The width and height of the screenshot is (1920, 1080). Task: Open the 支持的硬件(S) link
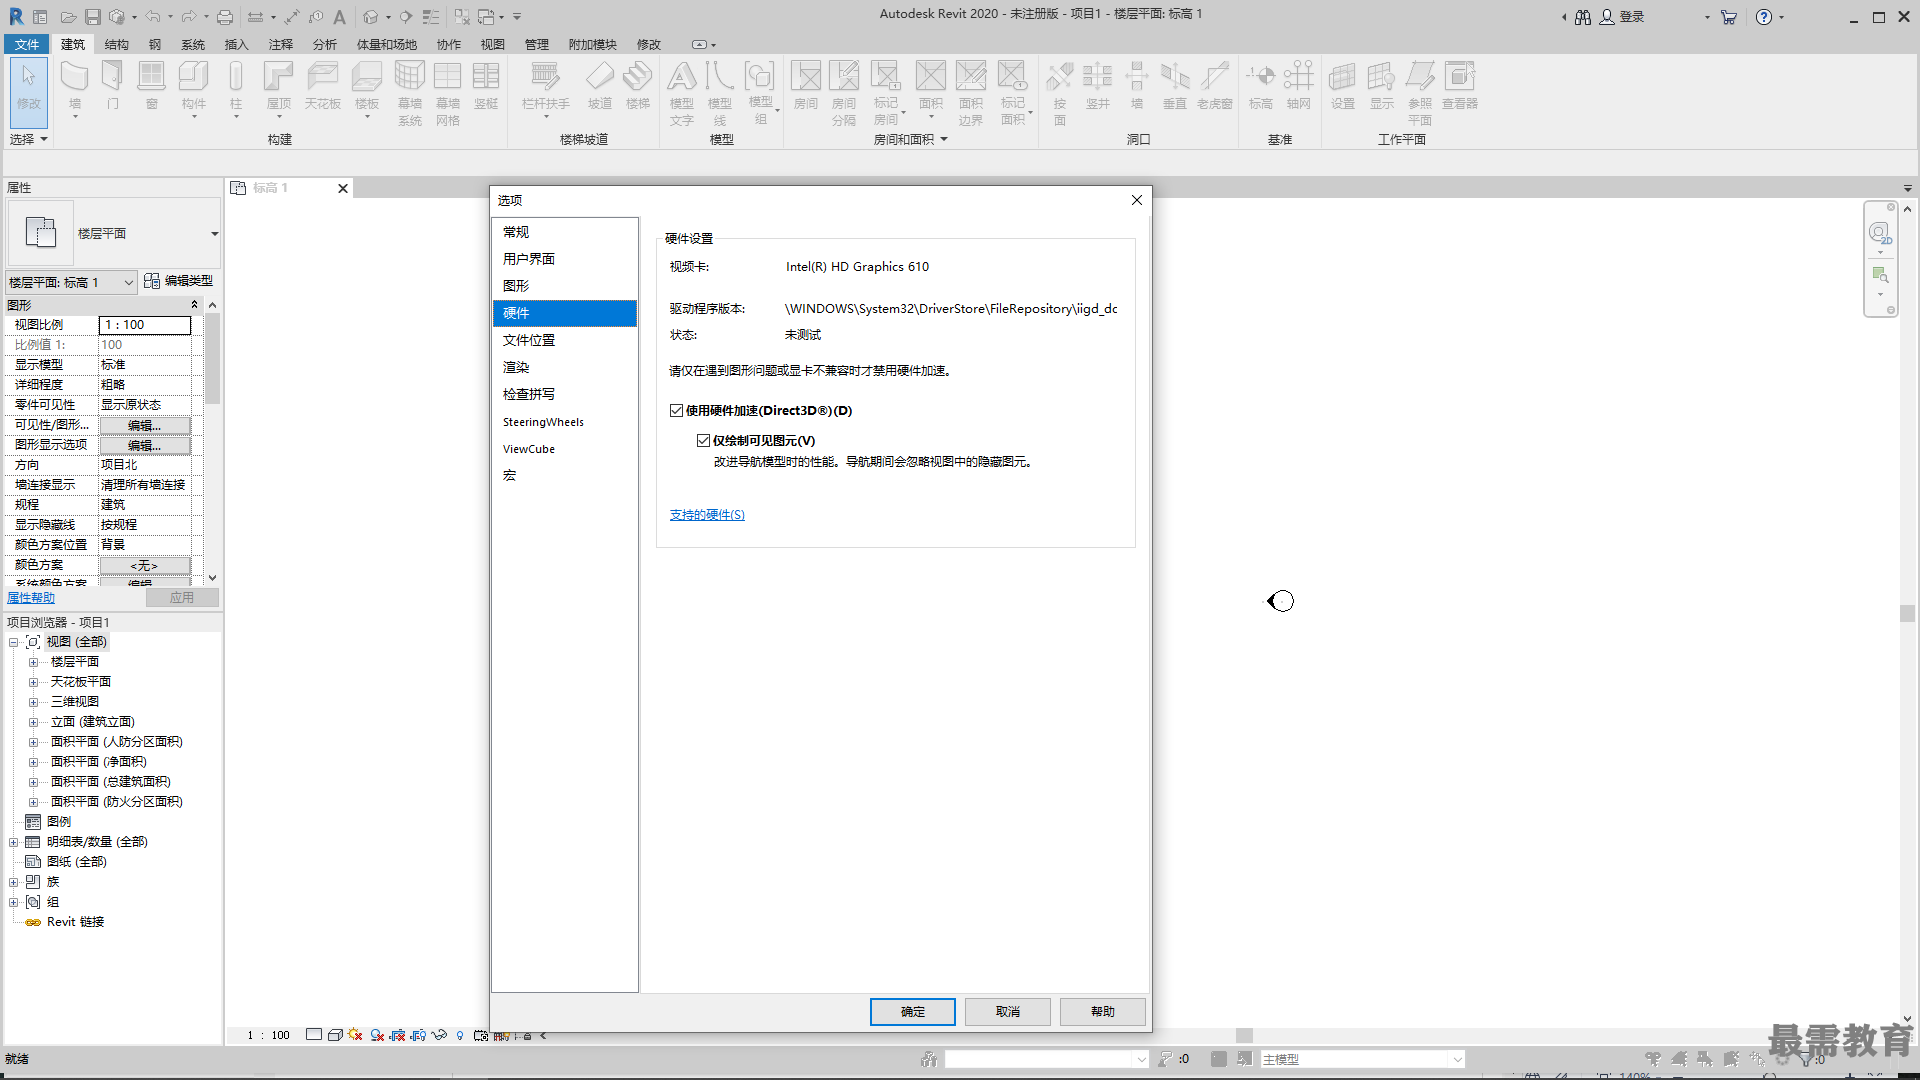[707, 515]
